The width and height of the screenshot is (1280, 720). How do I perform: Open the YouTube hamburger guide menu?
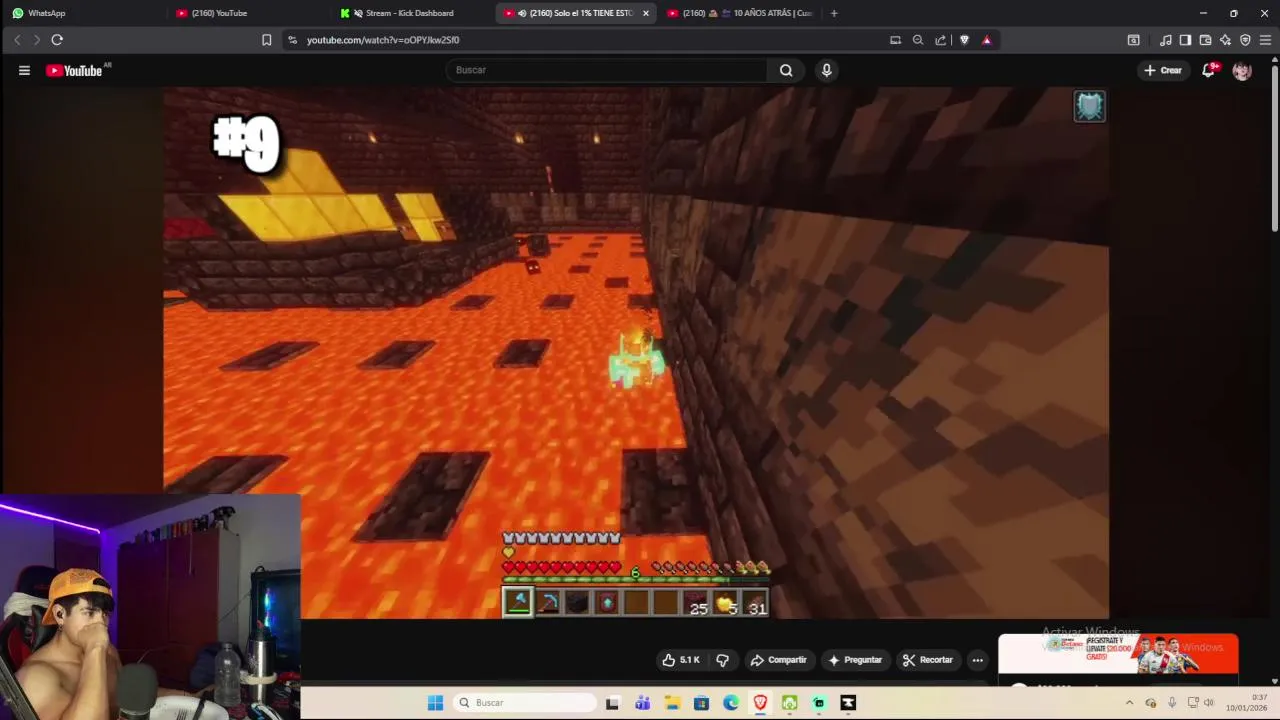click(24, 70)
